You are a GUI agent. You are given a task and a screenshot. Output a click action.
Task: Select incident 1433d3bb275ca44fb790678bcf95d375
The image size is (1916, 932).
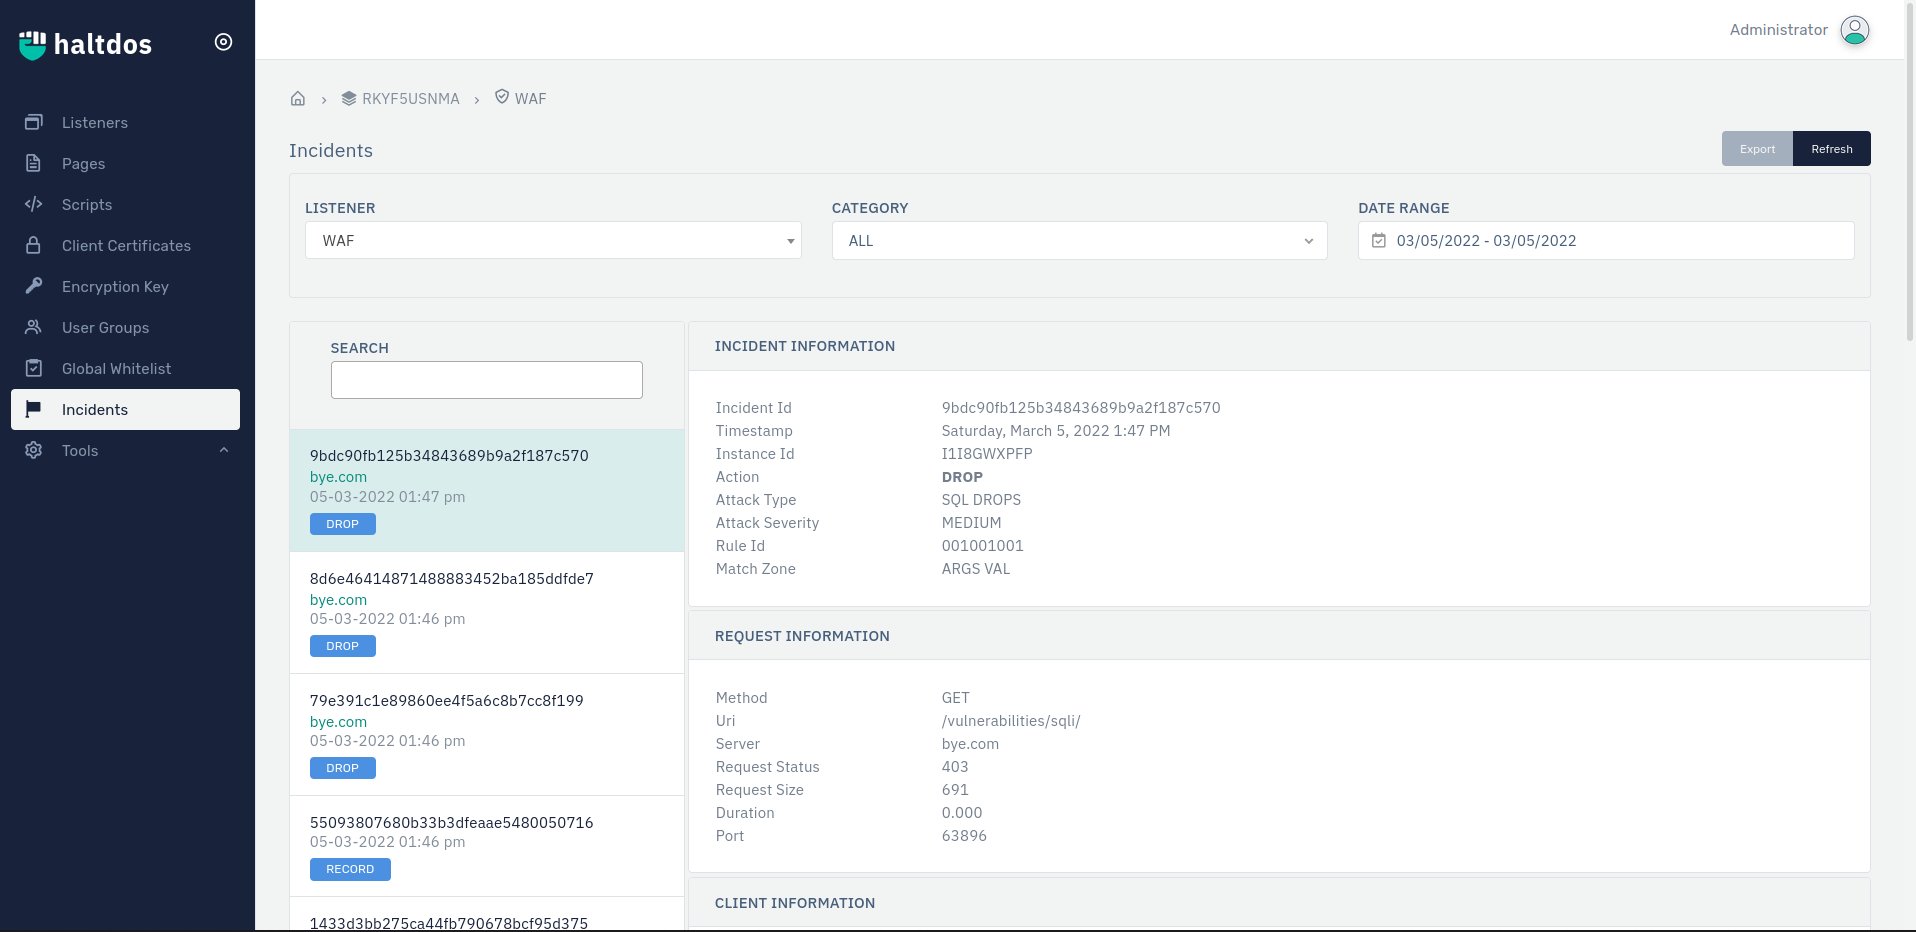point(487,914)
